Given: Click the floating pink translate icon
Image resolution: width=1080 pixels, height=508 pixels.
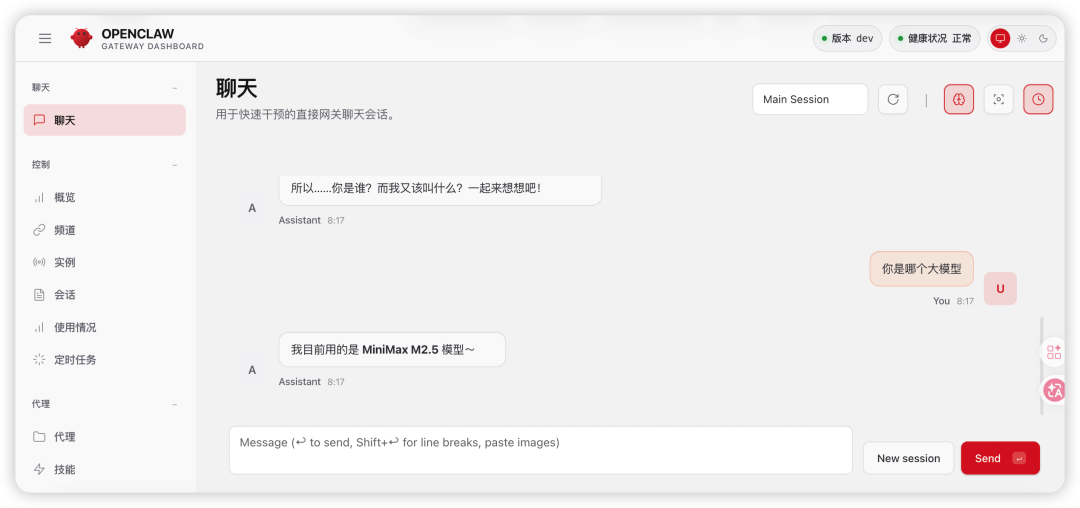Looking at the screenshot, I should [1054, 391].
